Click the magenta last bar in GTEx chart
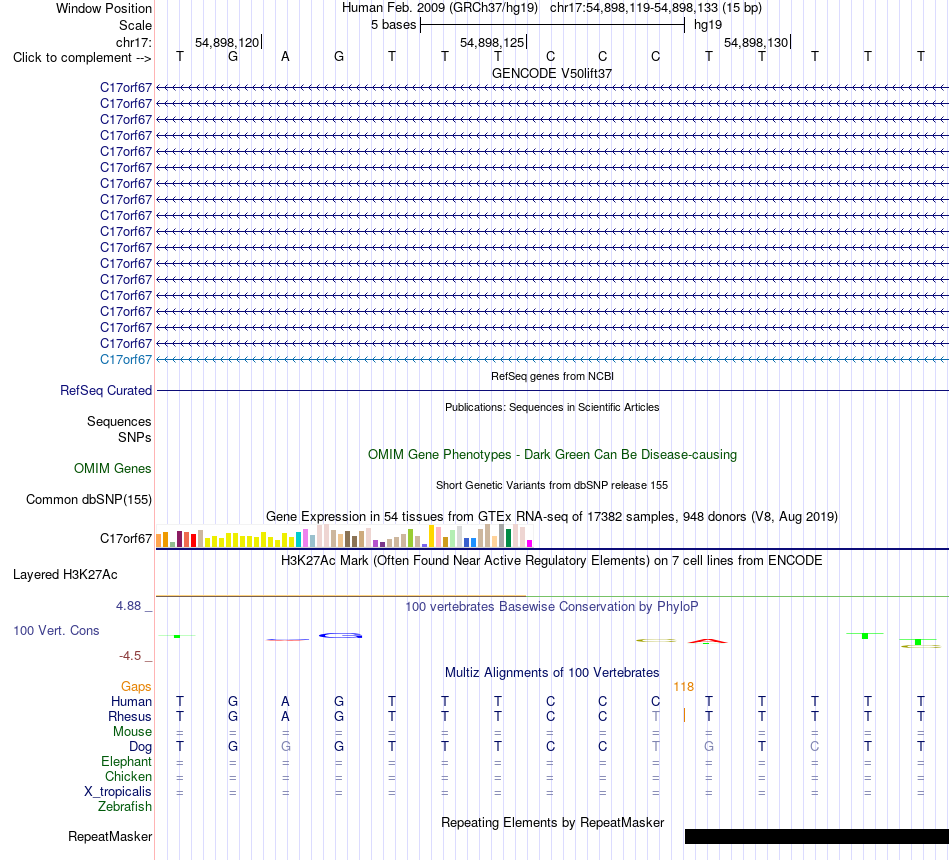The image size is (950, 860). click(530, 544)
